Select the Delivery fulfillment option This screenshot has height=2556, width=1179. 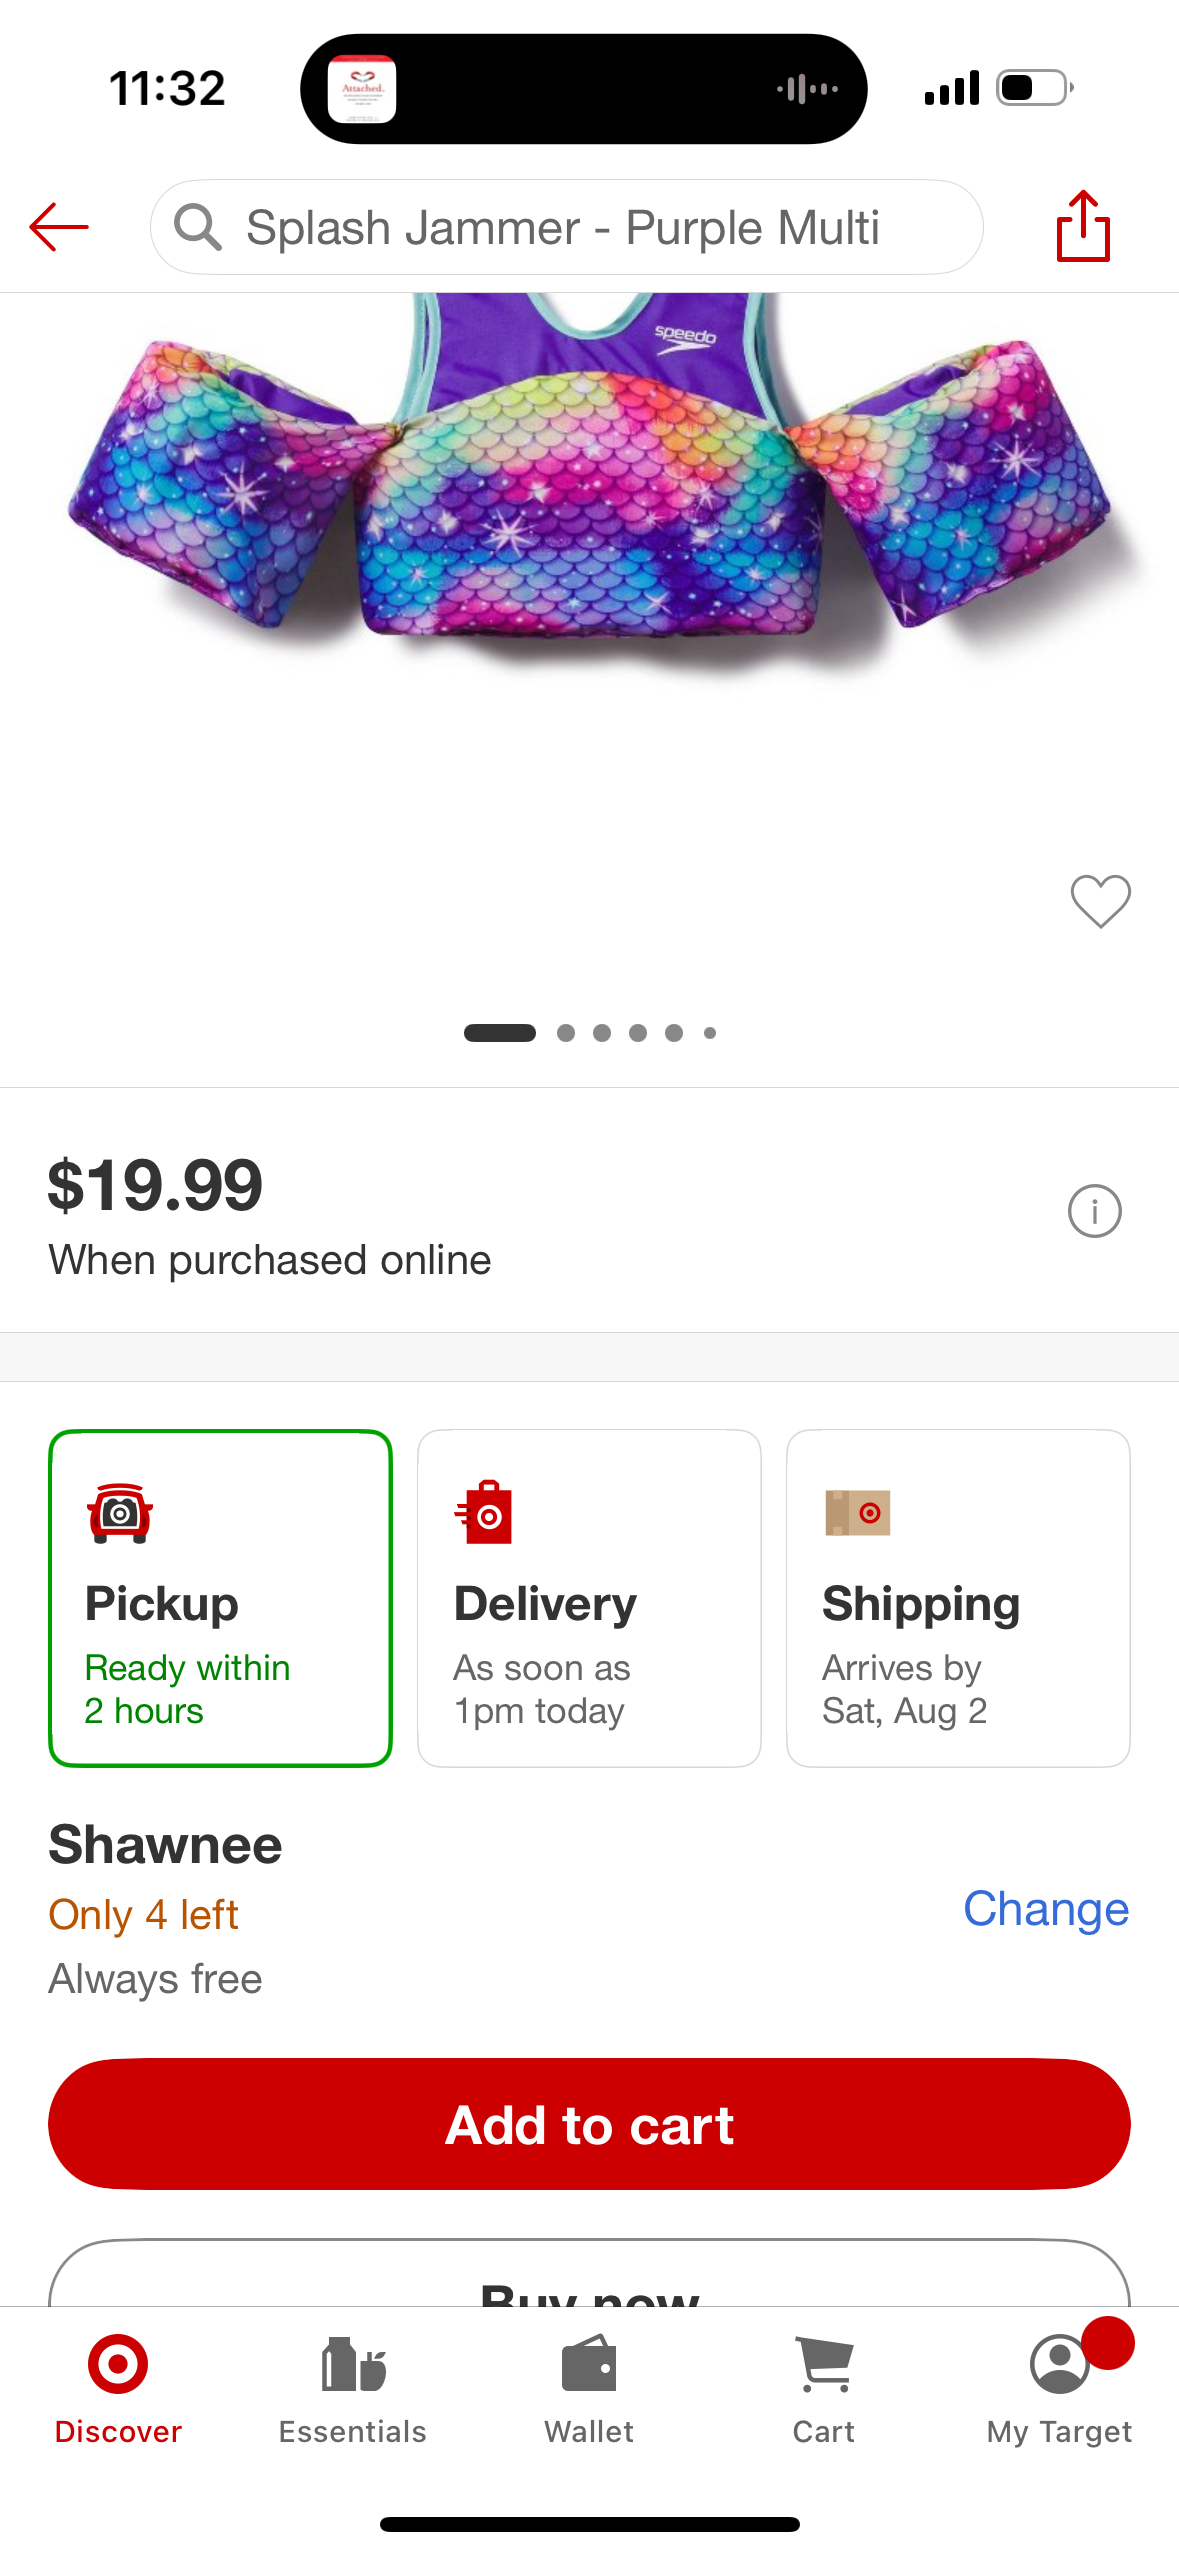click(x=589, y=1598)
